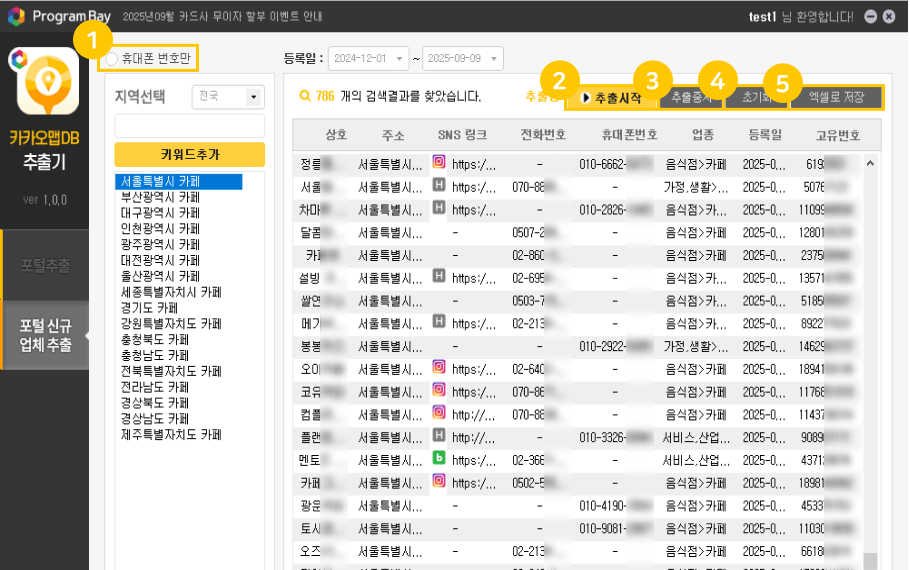Click the ProgramBay logo in title bar
The height and width of the screenshot is (570, 910).
click(x=16, y=16)
